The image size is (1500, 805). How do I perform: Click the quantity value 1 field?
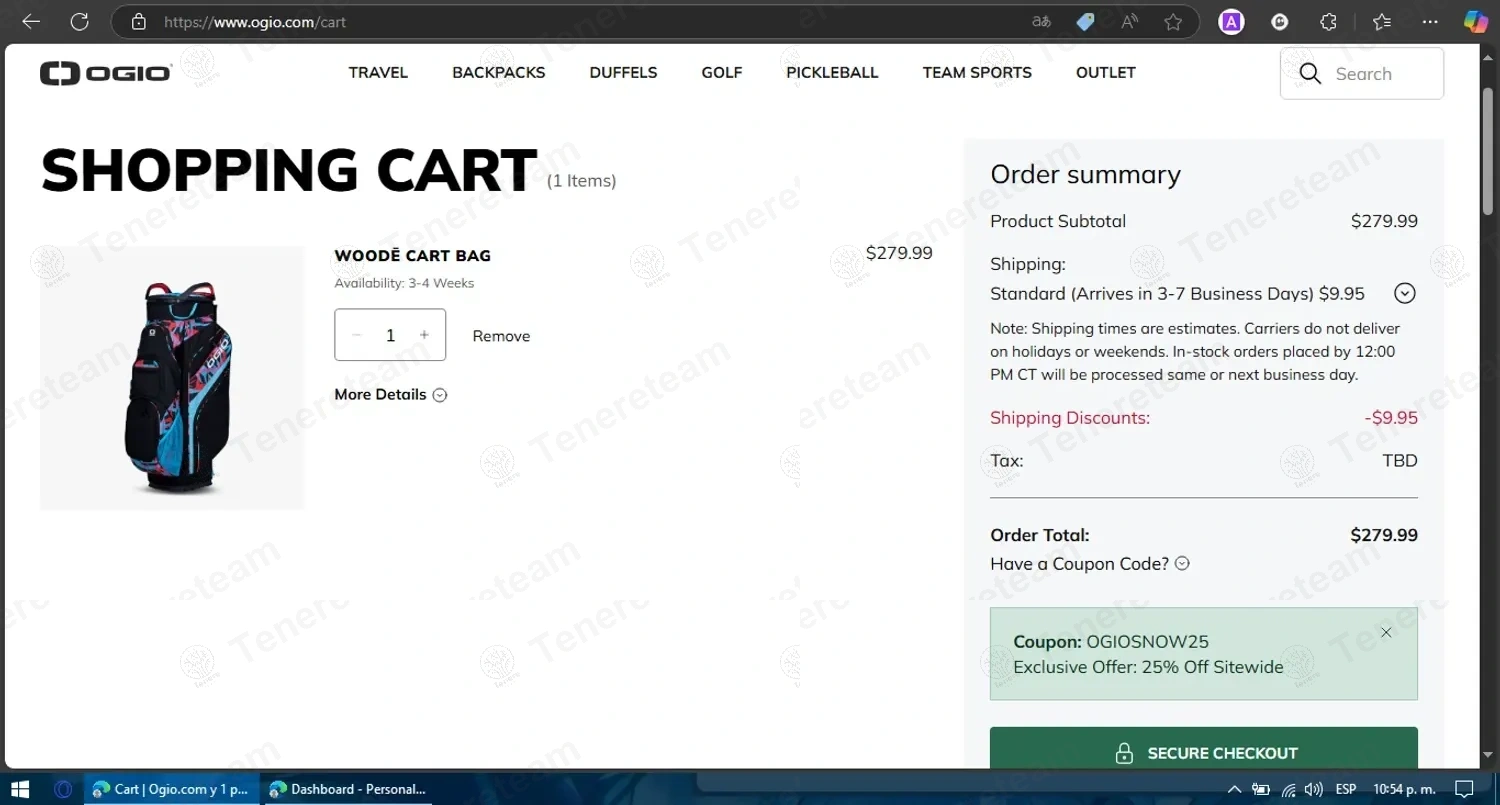390,335
